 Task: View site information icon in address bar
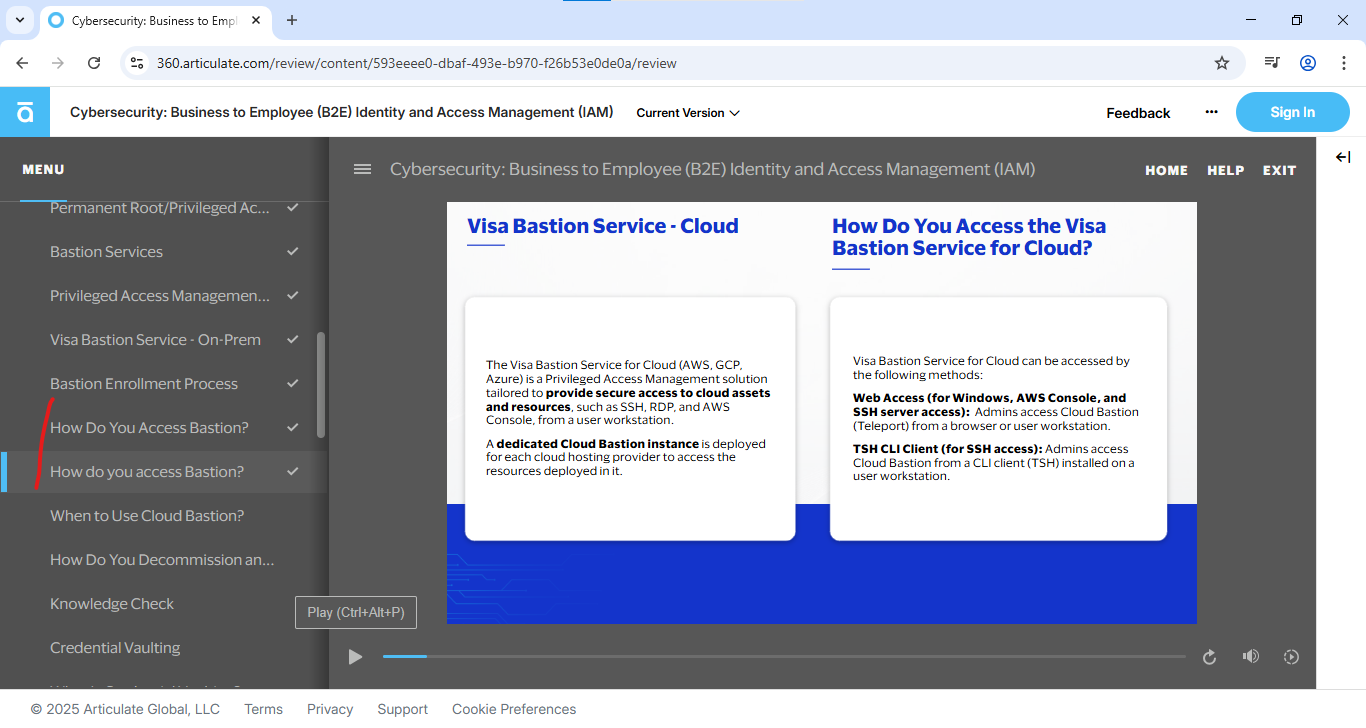coord(137,63)
